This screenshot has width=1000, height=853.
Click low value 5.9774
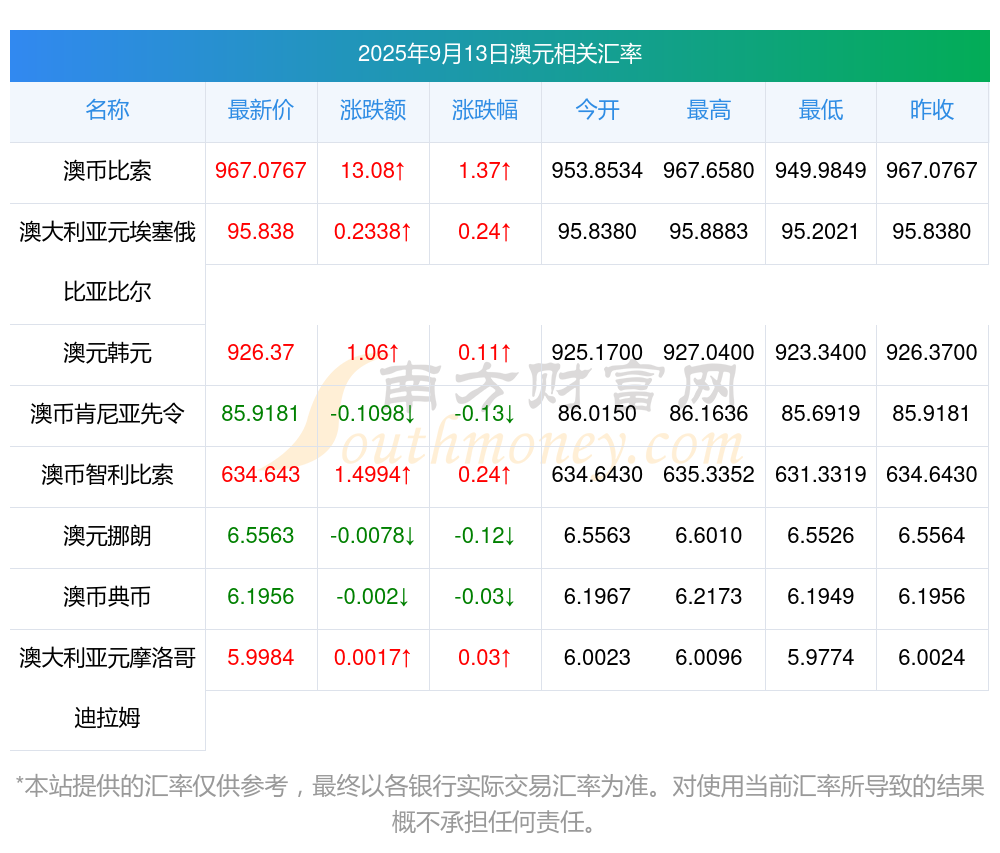click(821, 658)
